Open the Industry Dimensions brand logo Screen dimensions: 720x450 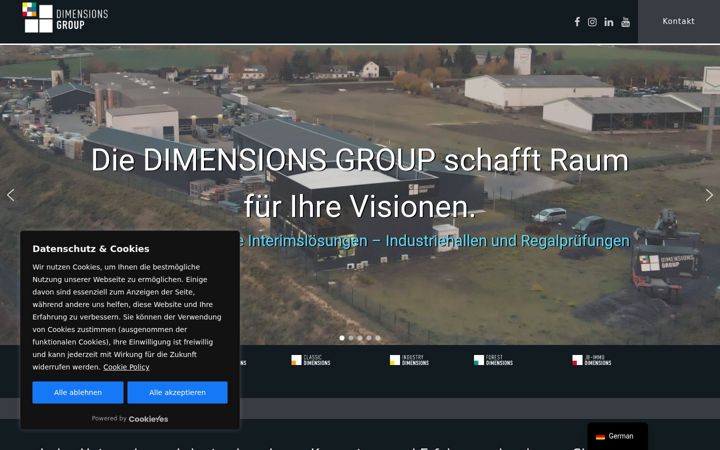point(409,360)
